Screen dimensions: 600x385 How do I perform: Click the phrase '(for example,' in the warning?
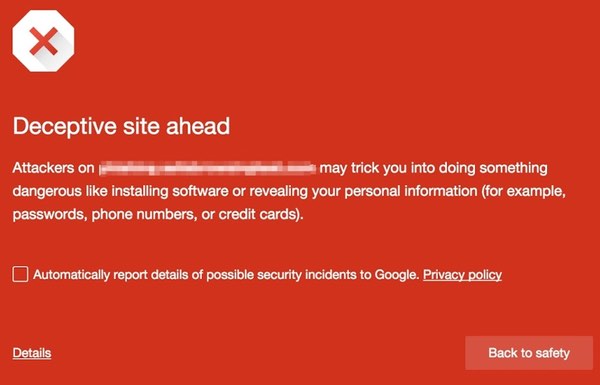[x=523, y=191]
